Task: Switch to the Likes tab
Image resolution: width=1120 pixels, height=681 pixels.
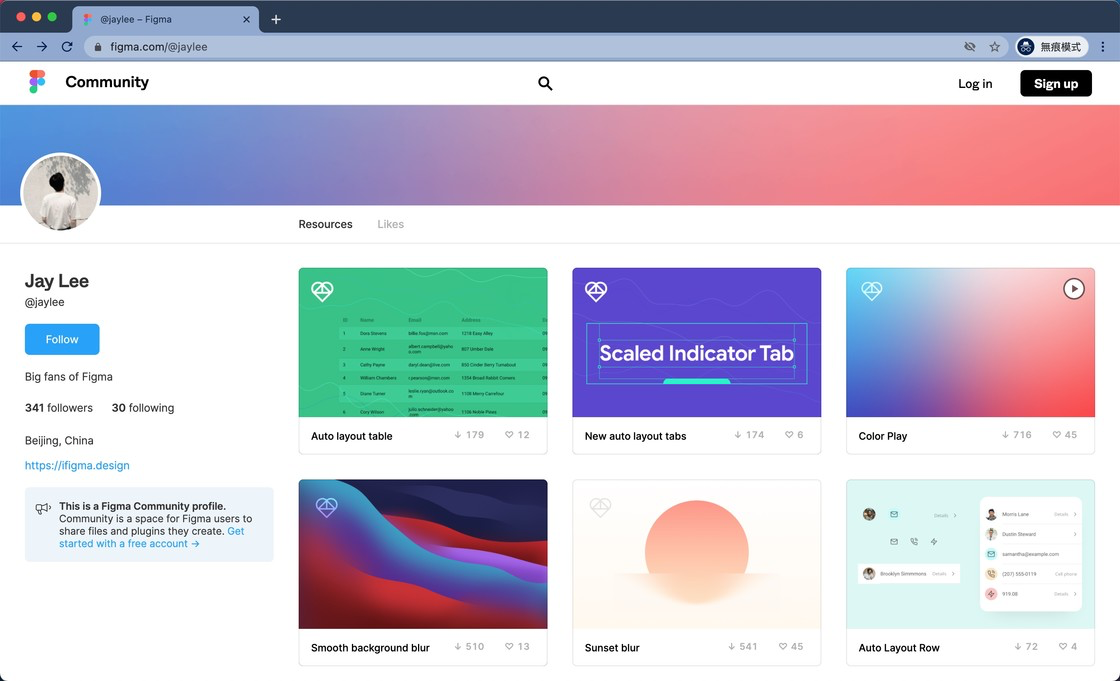Action: [391, 224]
